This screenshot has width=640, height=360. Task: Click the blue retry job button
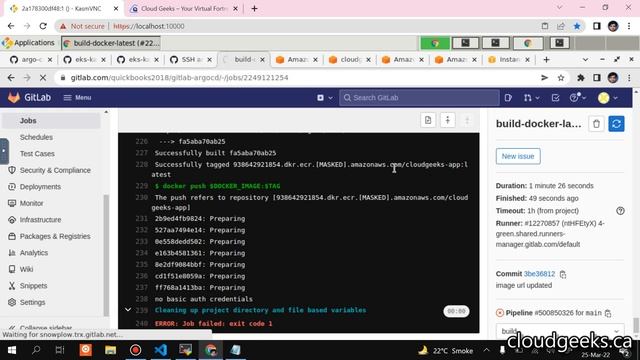point(616,124)
